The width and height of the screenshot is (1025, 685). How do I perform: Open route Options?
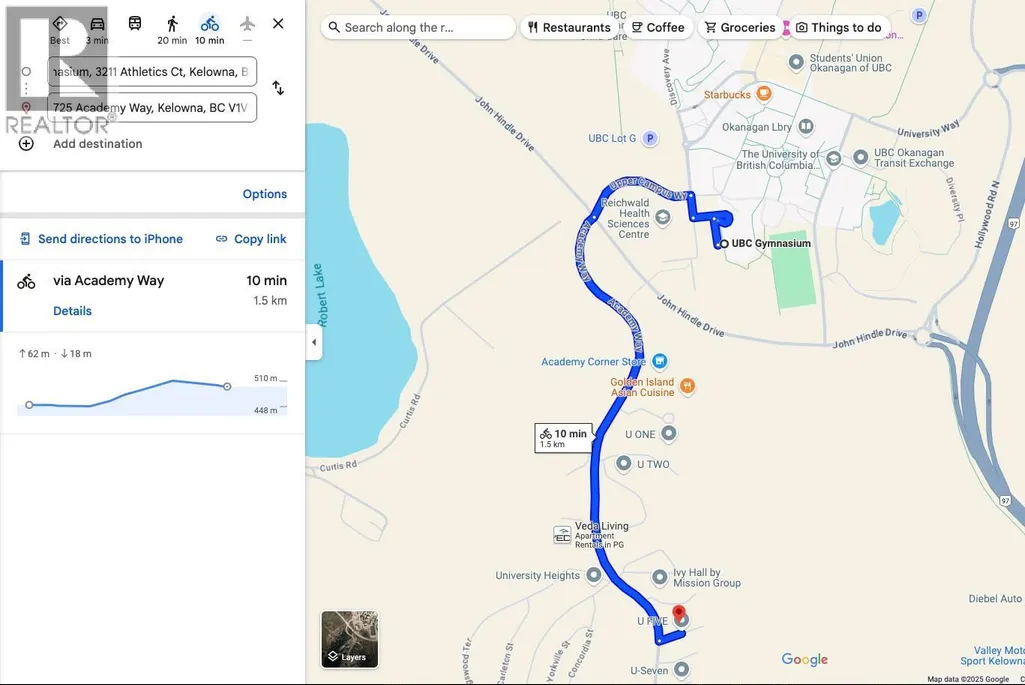pyautogui.click(x=265, y=193)
